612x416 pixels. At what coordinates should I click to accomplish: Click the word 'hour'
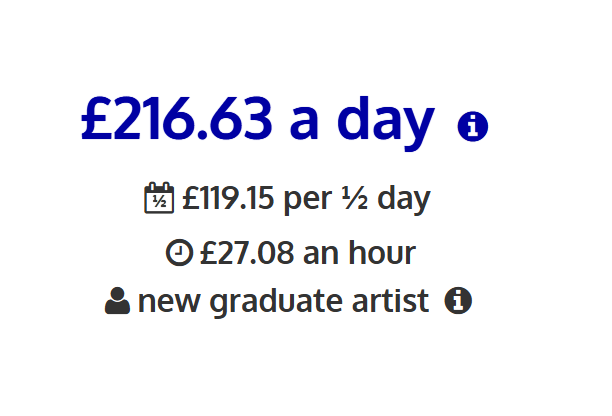point(382,253)
